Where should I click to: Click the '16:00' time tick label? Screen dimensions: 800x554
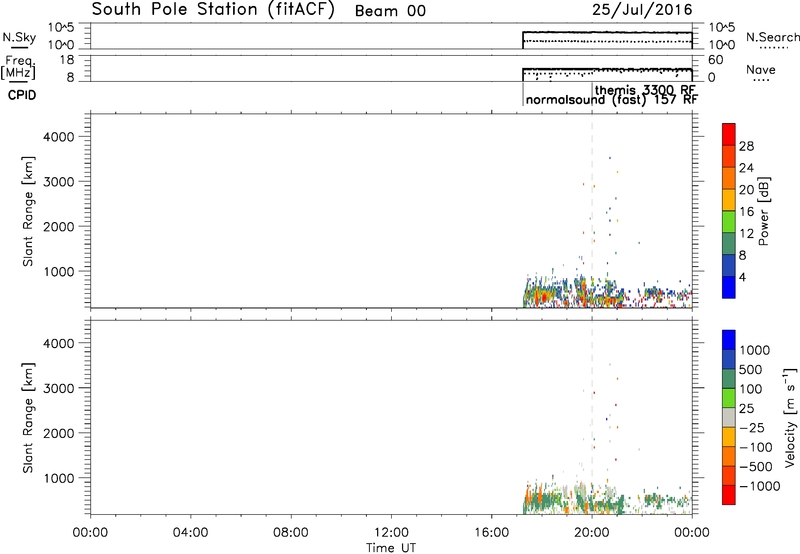491,533
